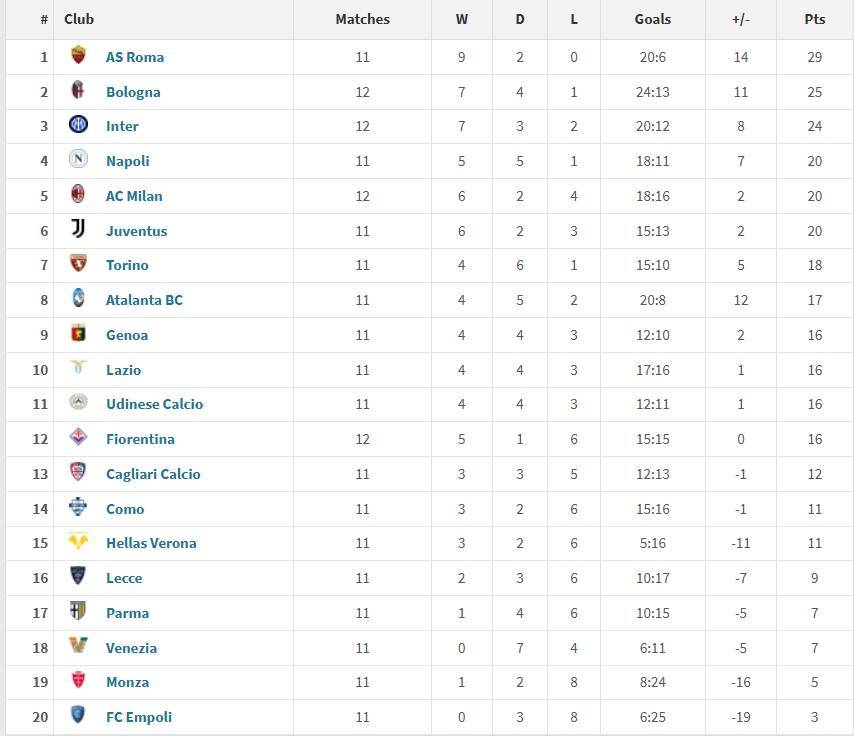The image size is (854, 736).
Task: Open the Genoa team link
Action: [127, 335]
